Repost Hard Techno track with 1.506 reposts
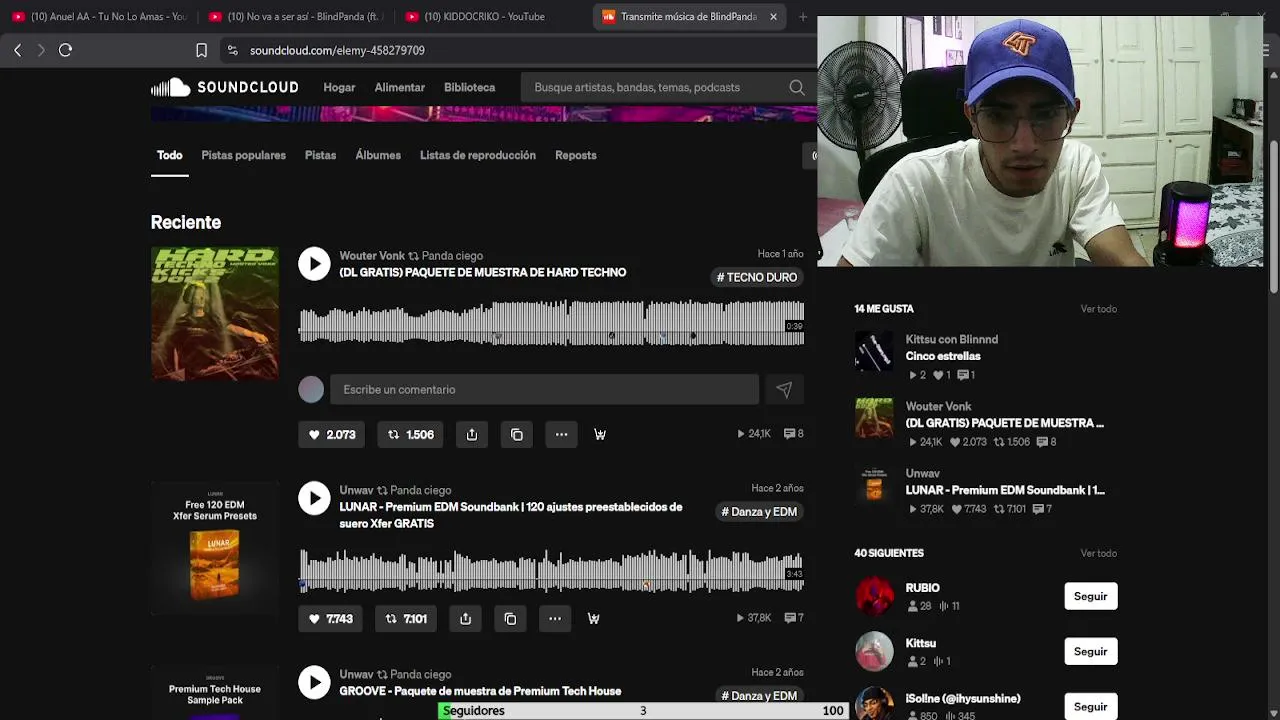 tap(411, 434)
